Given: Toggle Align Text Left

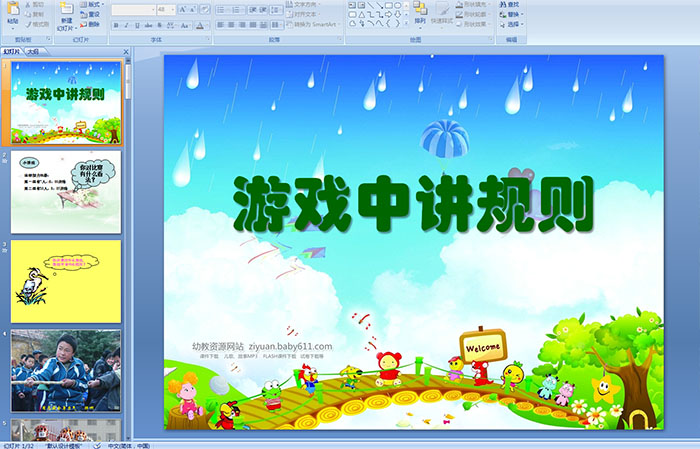Looking at the screenshot, I should pos(221,25).
